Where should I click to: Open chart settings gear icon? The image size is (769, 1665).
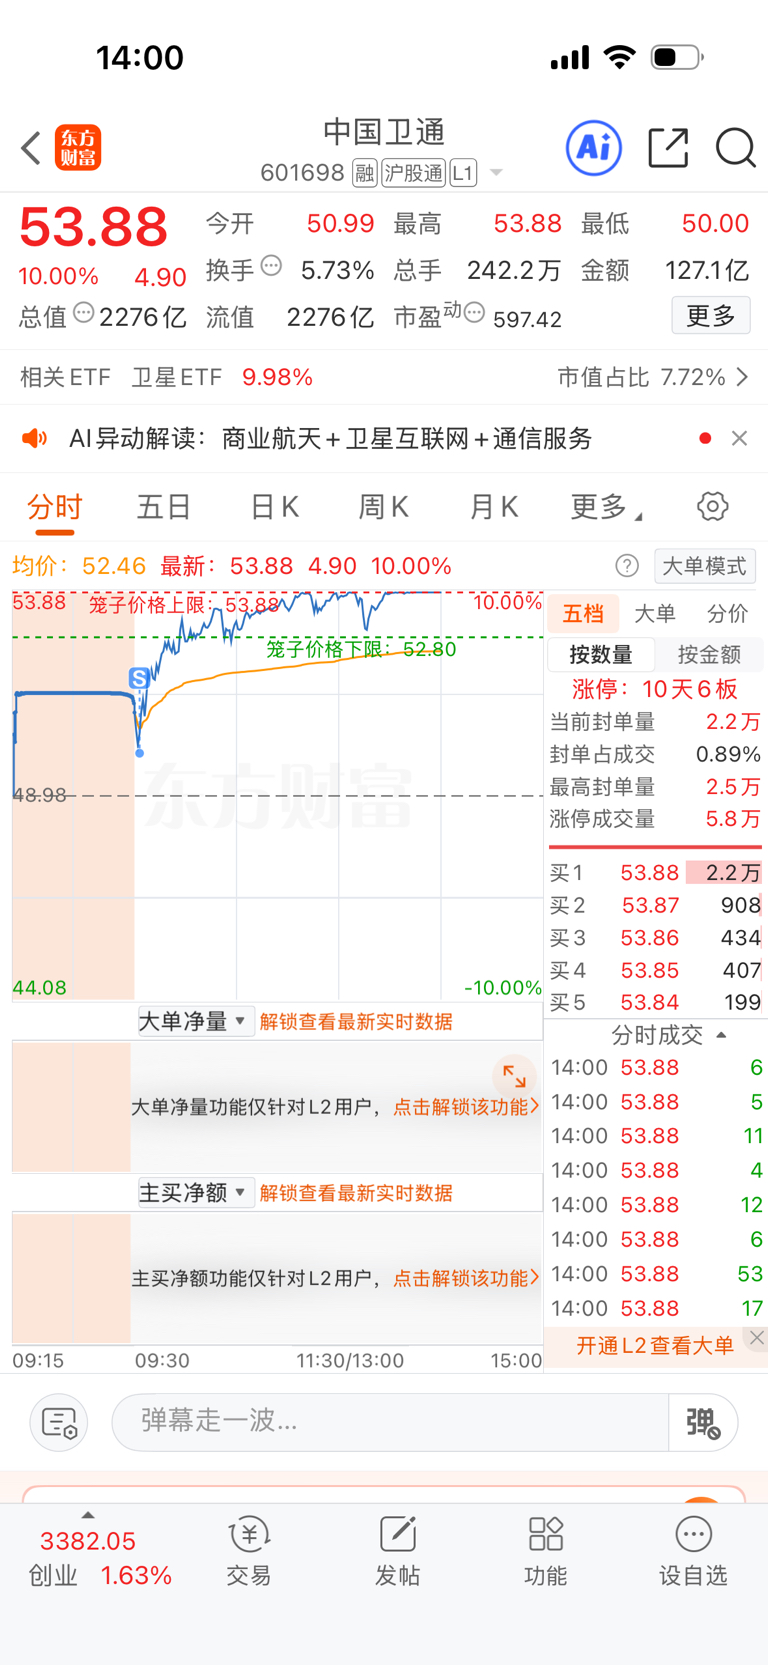pyautogui.click(x=713, y=506)
